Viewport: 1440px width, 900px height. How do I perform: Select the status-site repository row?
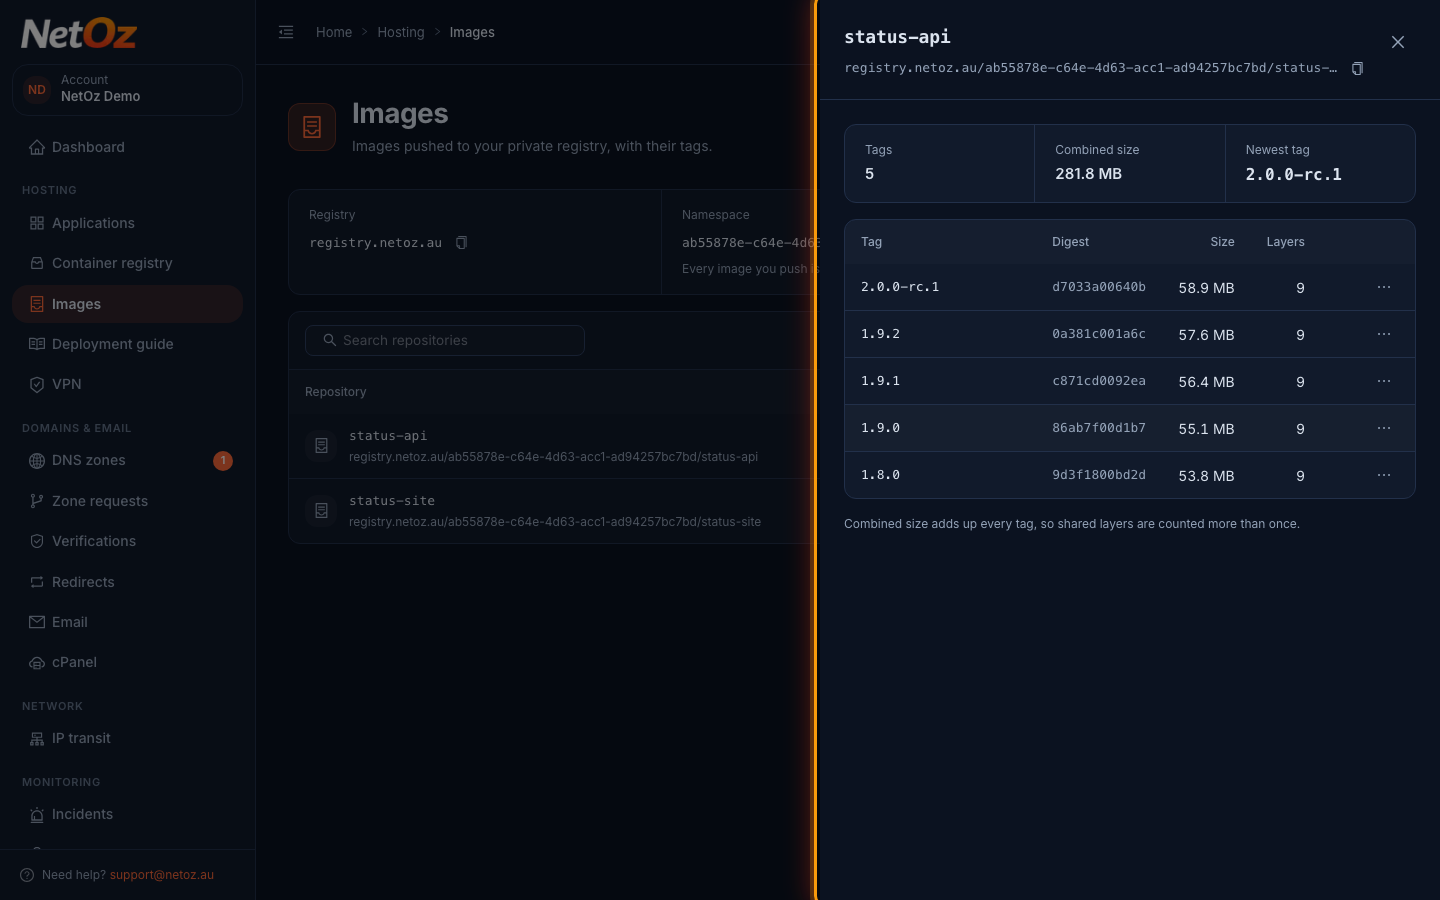550,511
